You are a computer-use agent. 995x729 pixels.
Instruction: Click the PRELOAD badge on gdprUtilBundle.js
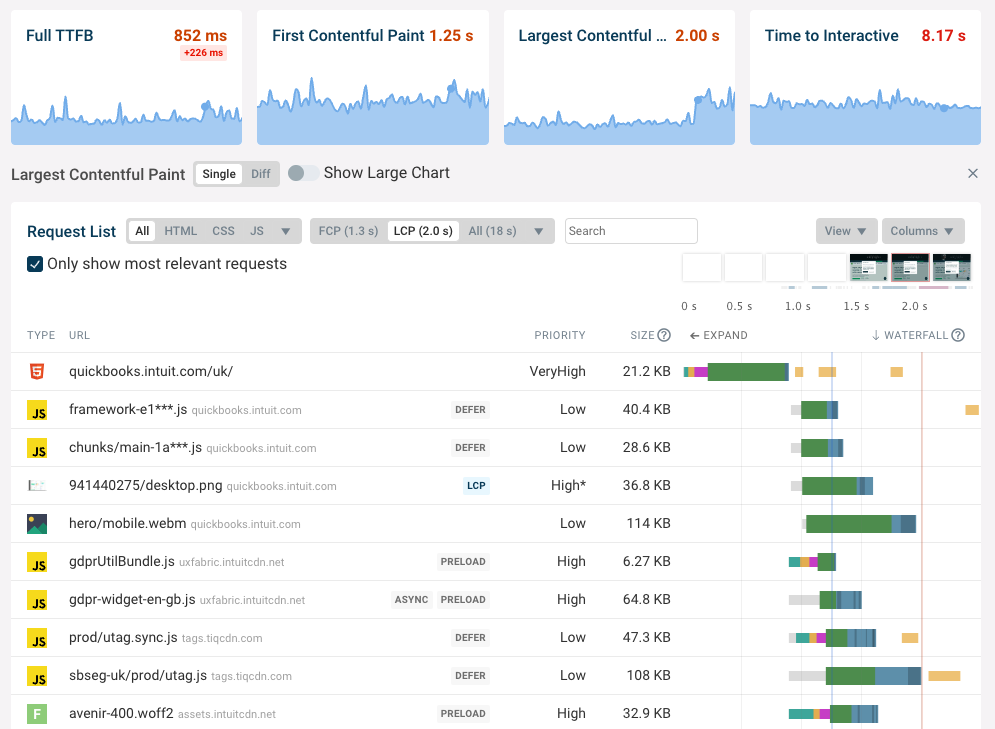tap(463, 562)
